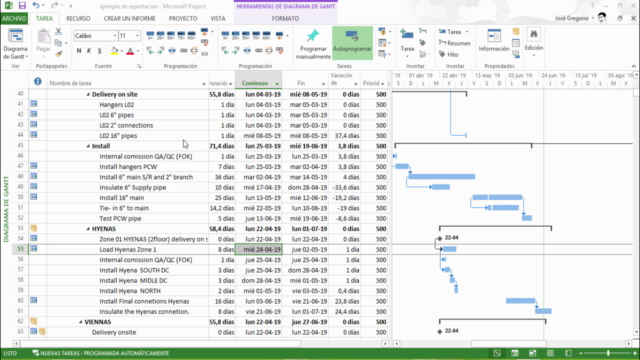Screen dimensions: 640x360
Task: Open the Nombre de tarea column filter arrow
Action: [204, 84]
